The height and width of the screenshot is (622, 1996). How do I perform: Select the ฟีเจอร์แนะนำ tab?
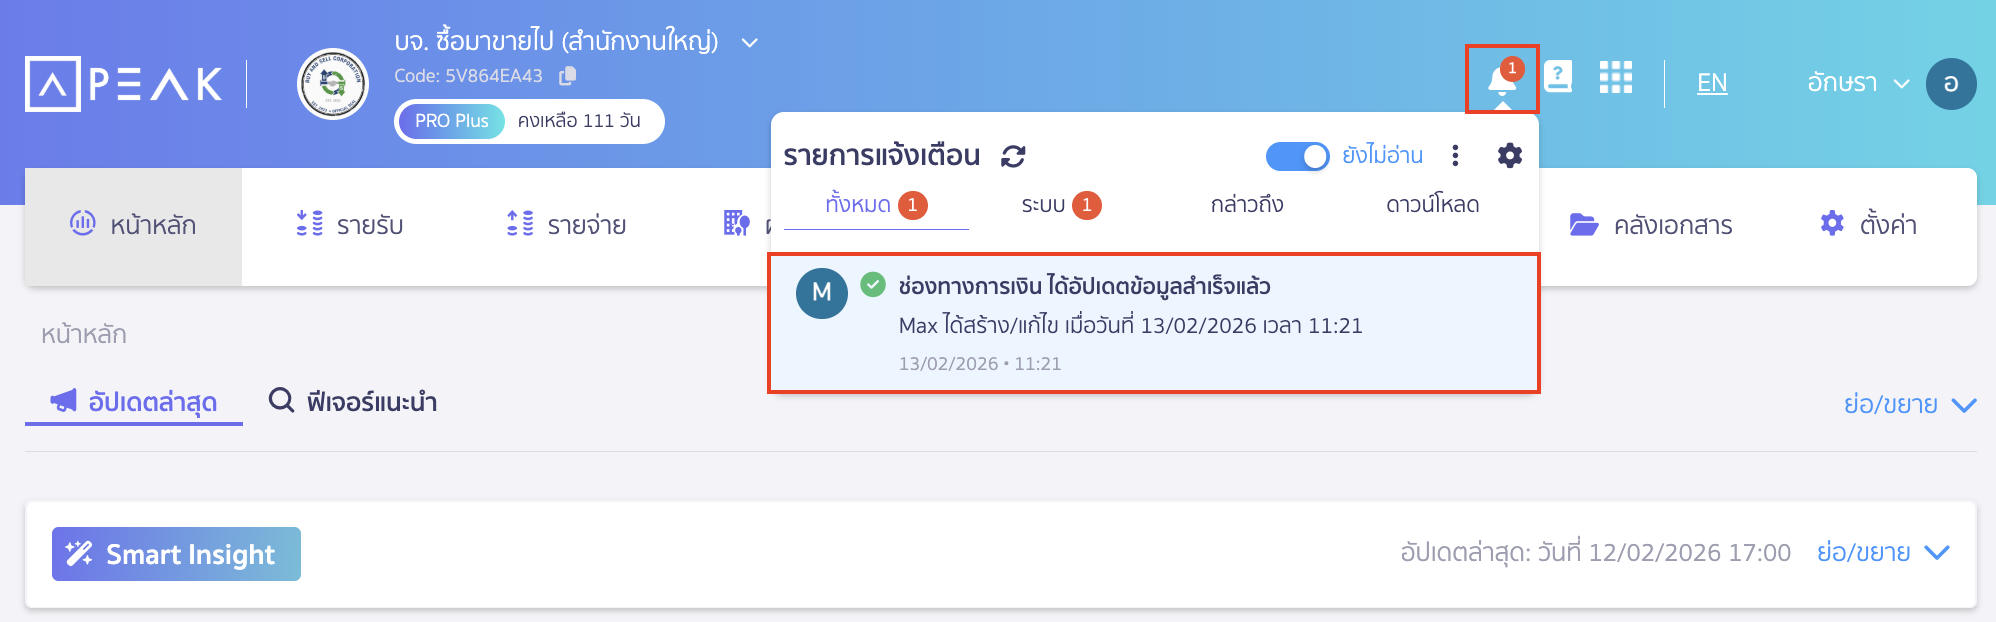353,402
